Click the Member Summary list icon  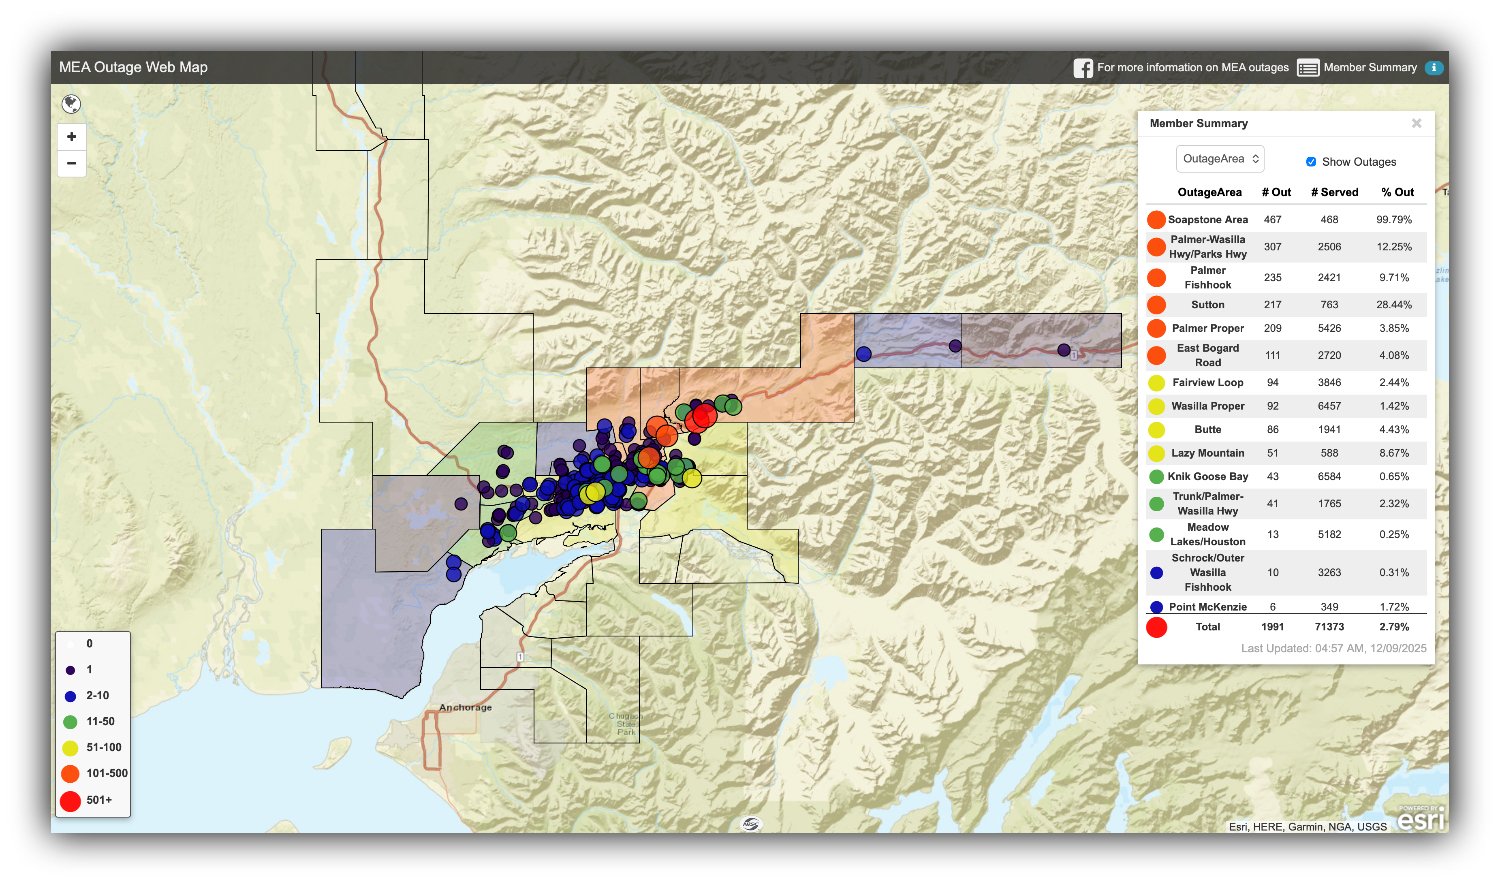[x=1308, y=68]
